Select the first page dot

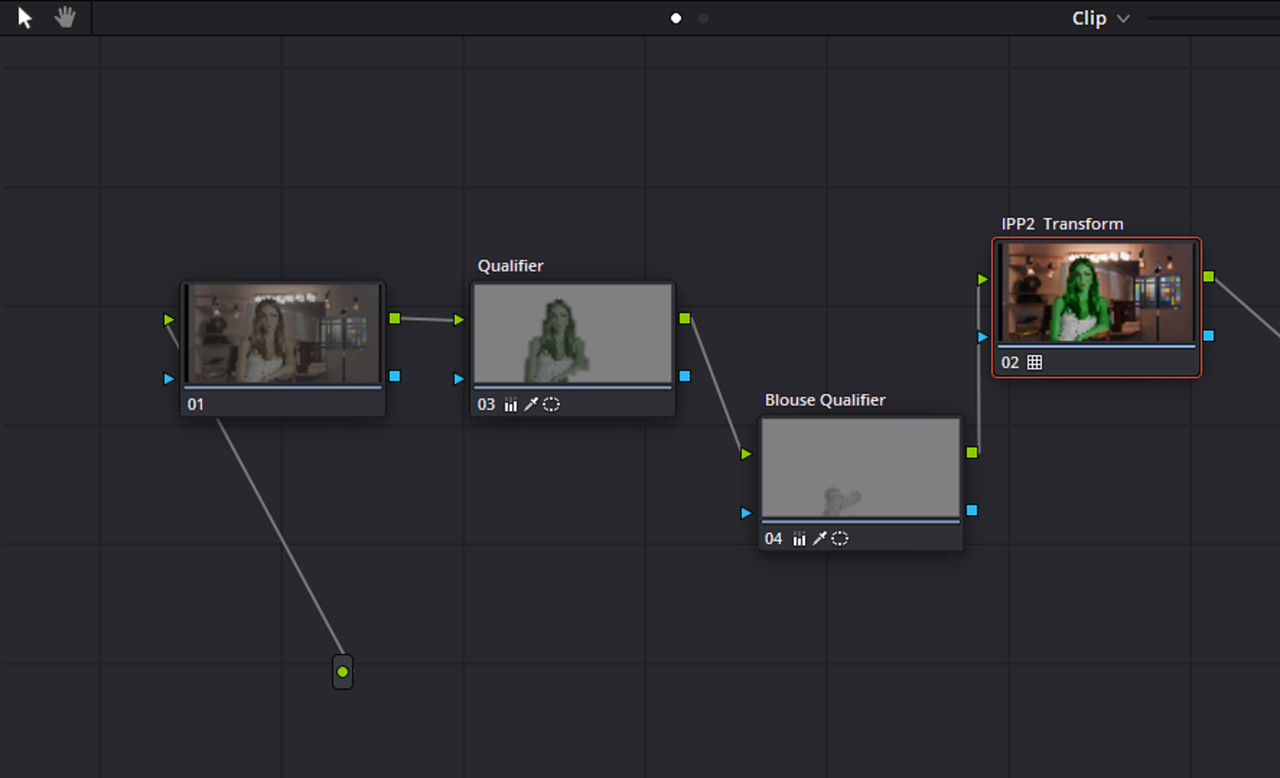[676, 18]
